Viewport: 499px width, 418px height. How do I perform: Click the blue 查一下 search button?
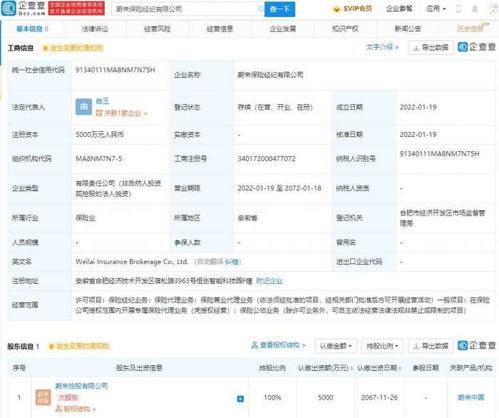280,9
